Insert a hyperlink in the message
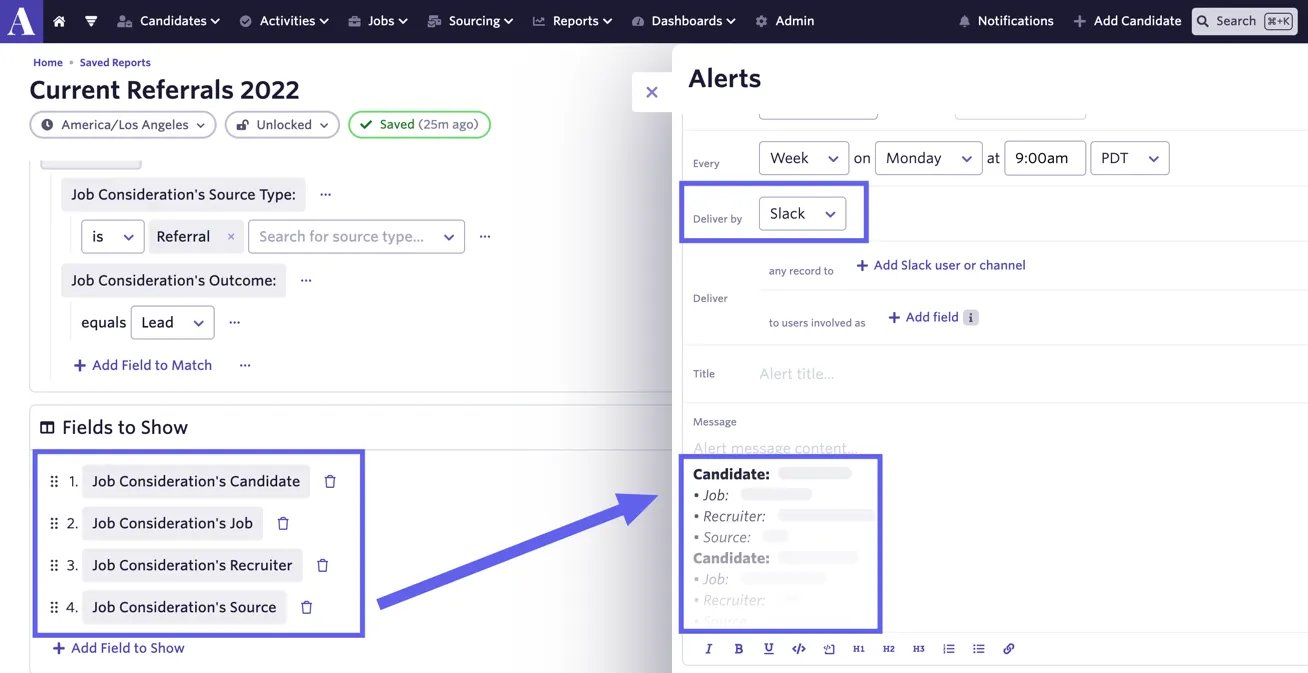1308x673 pixels. click(1009, 649)
